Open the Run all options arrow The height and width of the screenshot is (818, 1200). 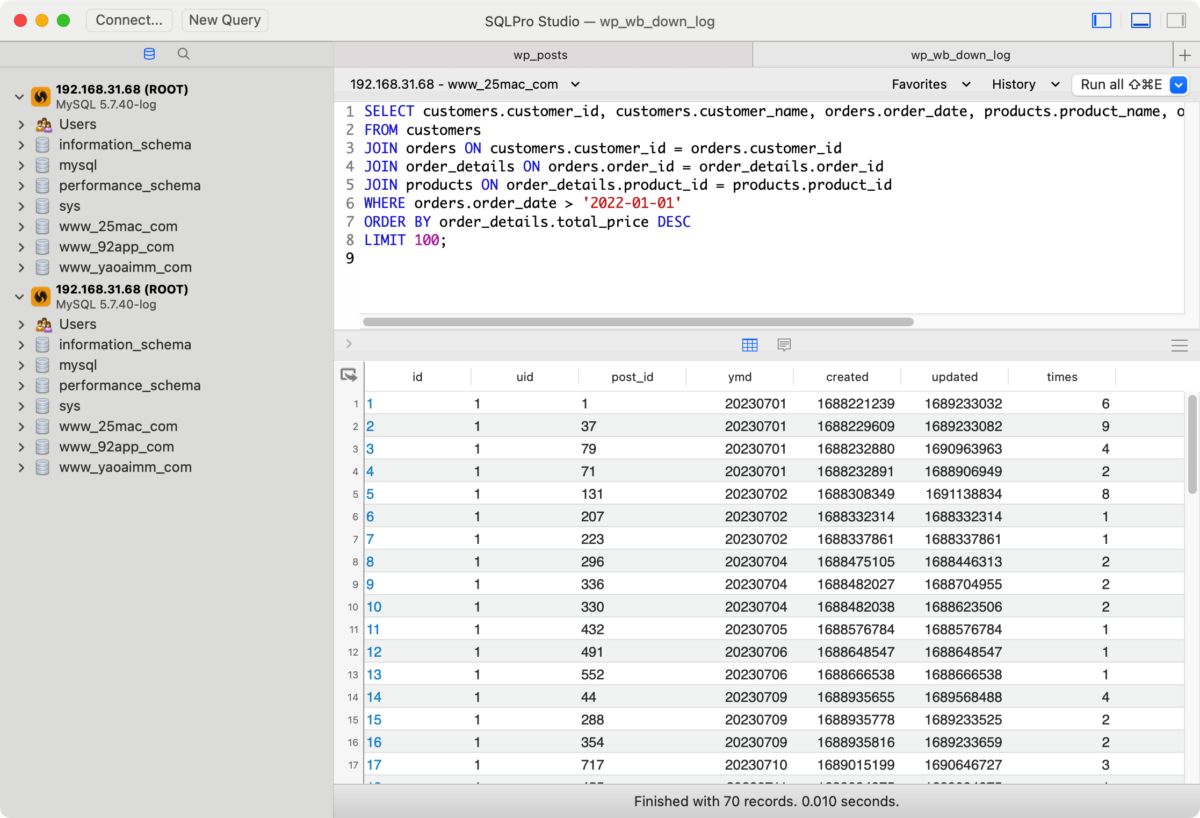[x=1178, y=85]
